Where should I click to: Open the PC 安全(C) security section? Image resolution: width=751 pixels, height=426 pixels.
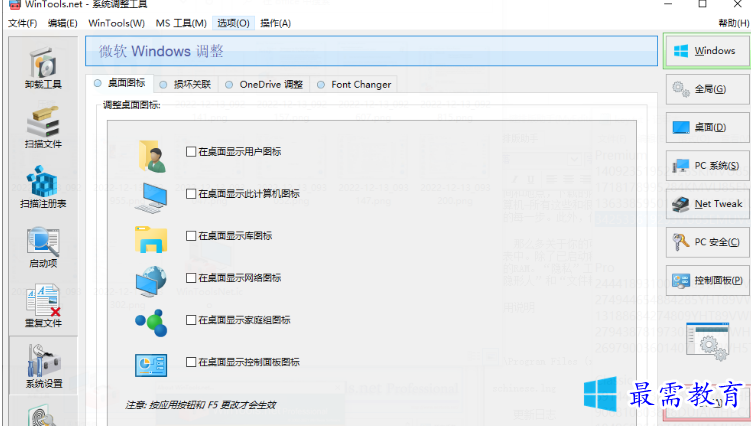point(707,242)
